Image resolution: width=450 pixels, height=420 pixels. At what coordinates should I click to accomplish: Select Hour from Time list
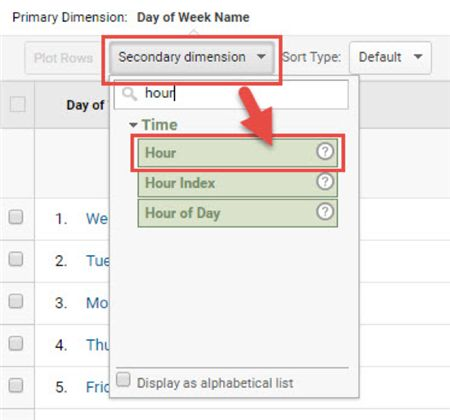[x=238, y=153]
